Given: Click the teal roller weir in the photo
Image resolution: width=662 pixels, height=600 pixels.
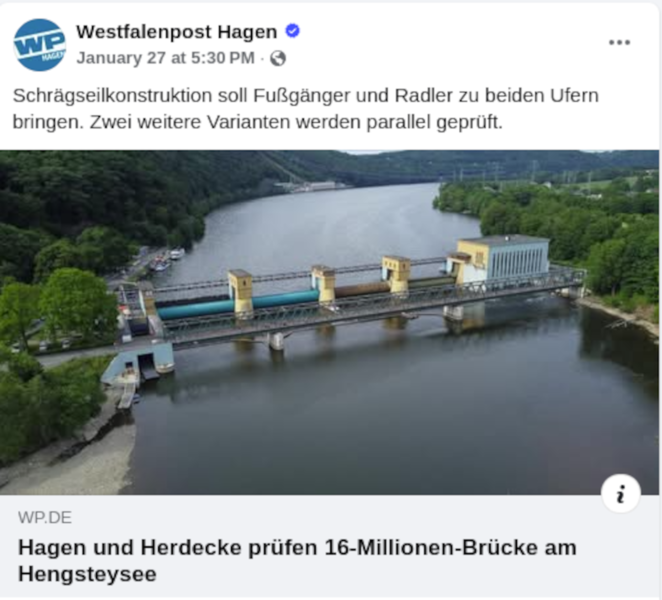Looking at the screenshot, I should pos(238,304).
